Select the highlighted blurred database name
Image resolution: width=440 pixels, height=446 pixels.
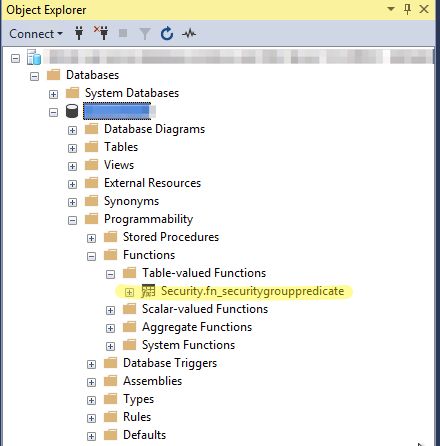pos(117,111)
